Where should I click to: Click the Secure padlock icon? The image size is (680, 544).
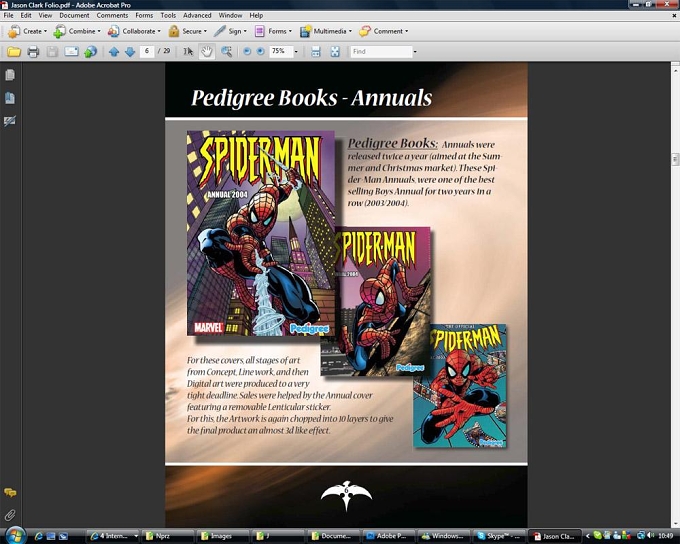[x=173, y=31]
